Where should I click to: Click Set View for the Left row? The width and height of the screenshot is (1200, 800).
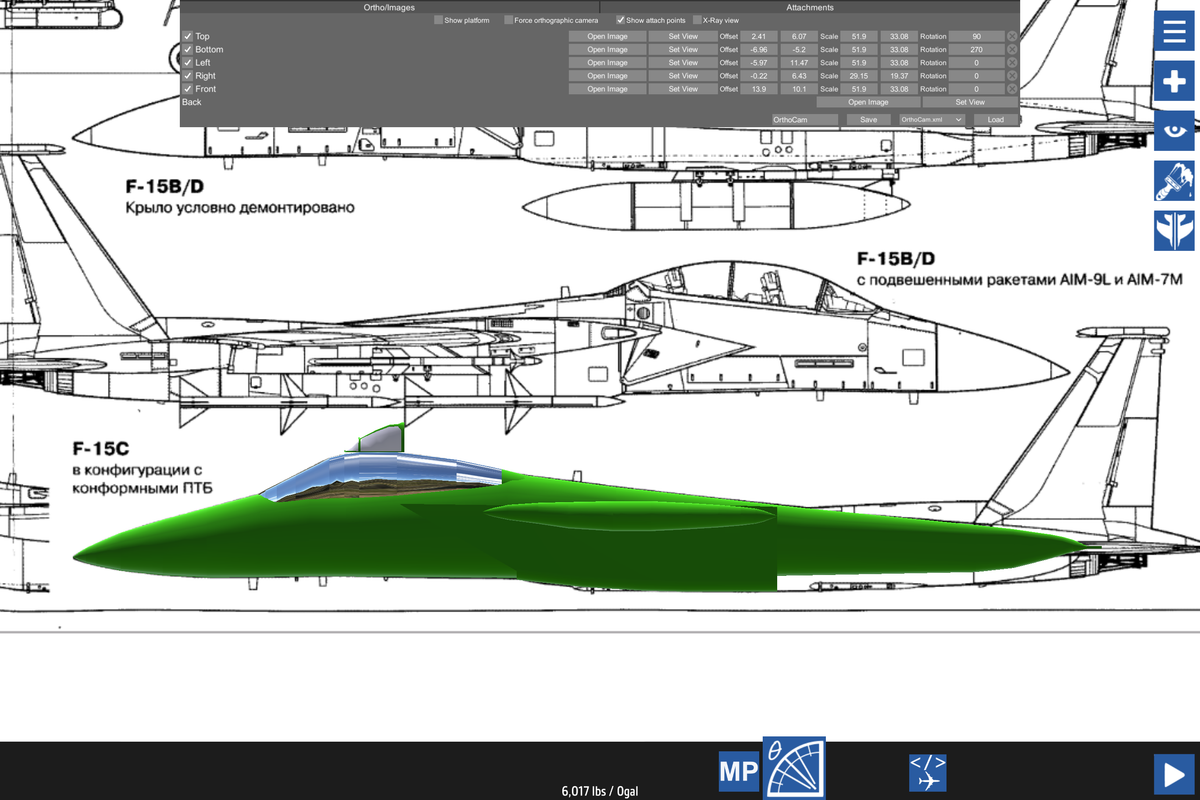[683, 62]
